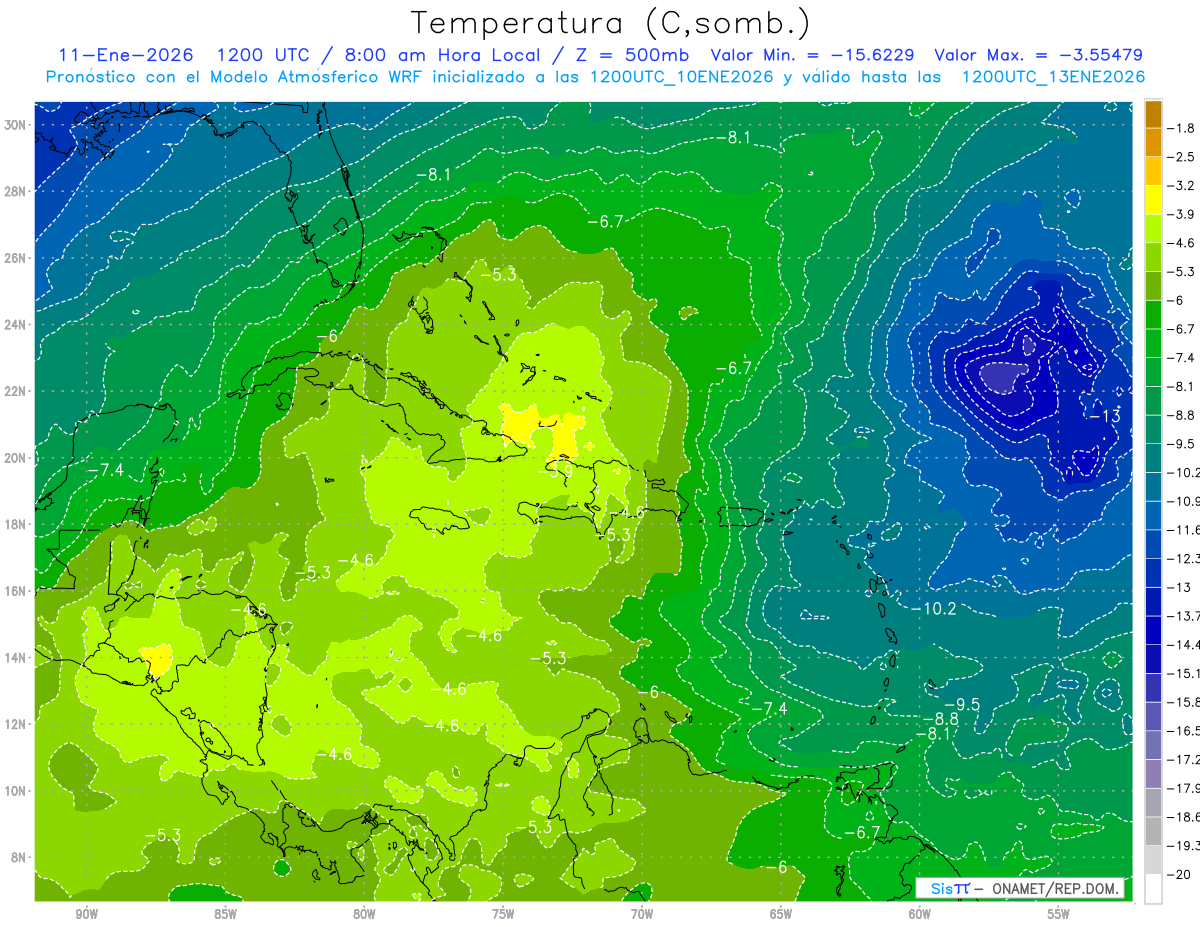Select the date text "11-Ene-2026"
Viewport: 1200px width, 927px height.
[x=125, y=55]
